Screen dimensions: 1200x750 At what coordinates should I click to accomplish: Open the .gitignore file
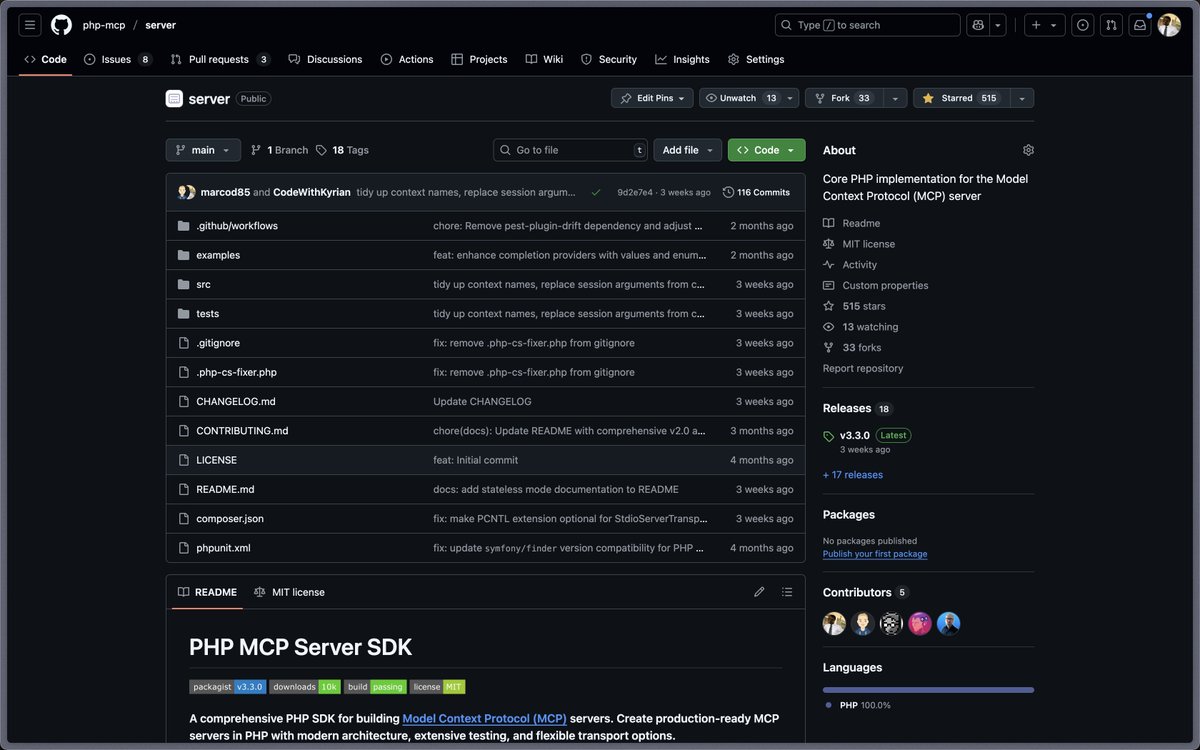(218, 343)
